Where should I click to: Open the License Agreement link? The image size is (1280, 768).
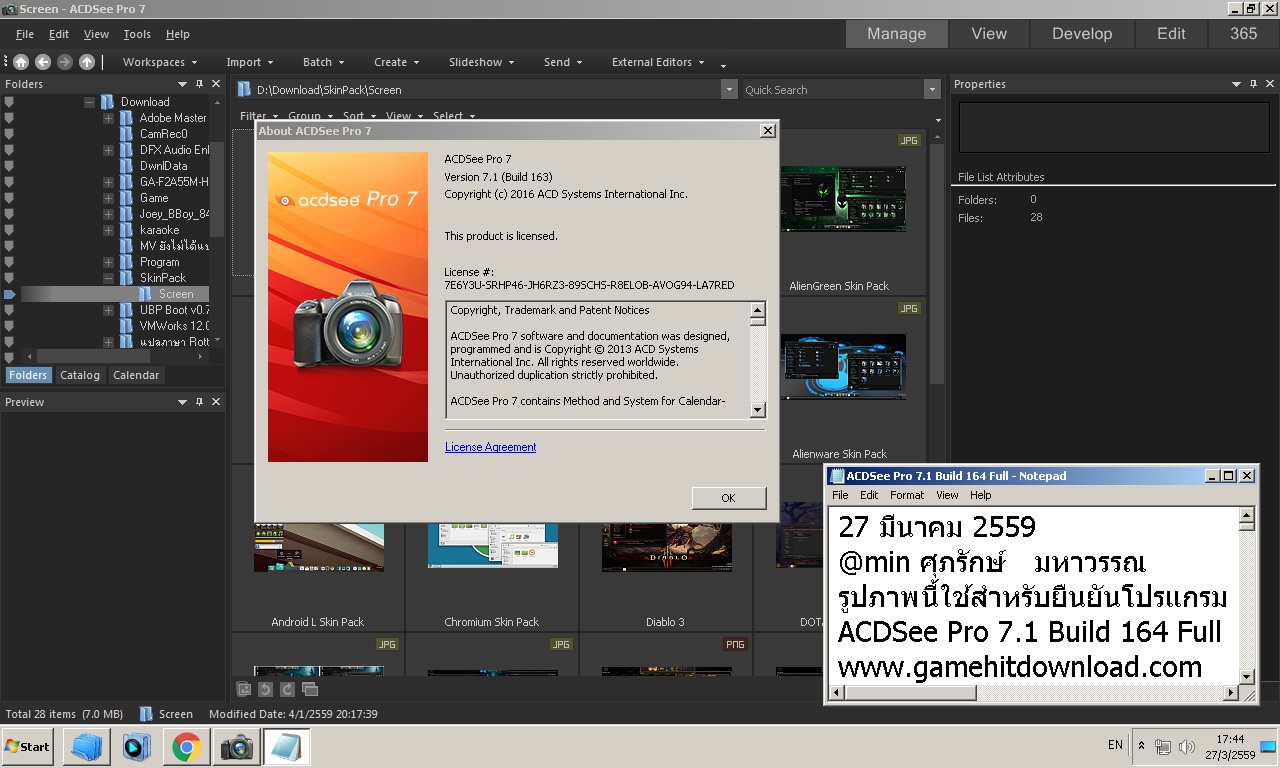490,447
